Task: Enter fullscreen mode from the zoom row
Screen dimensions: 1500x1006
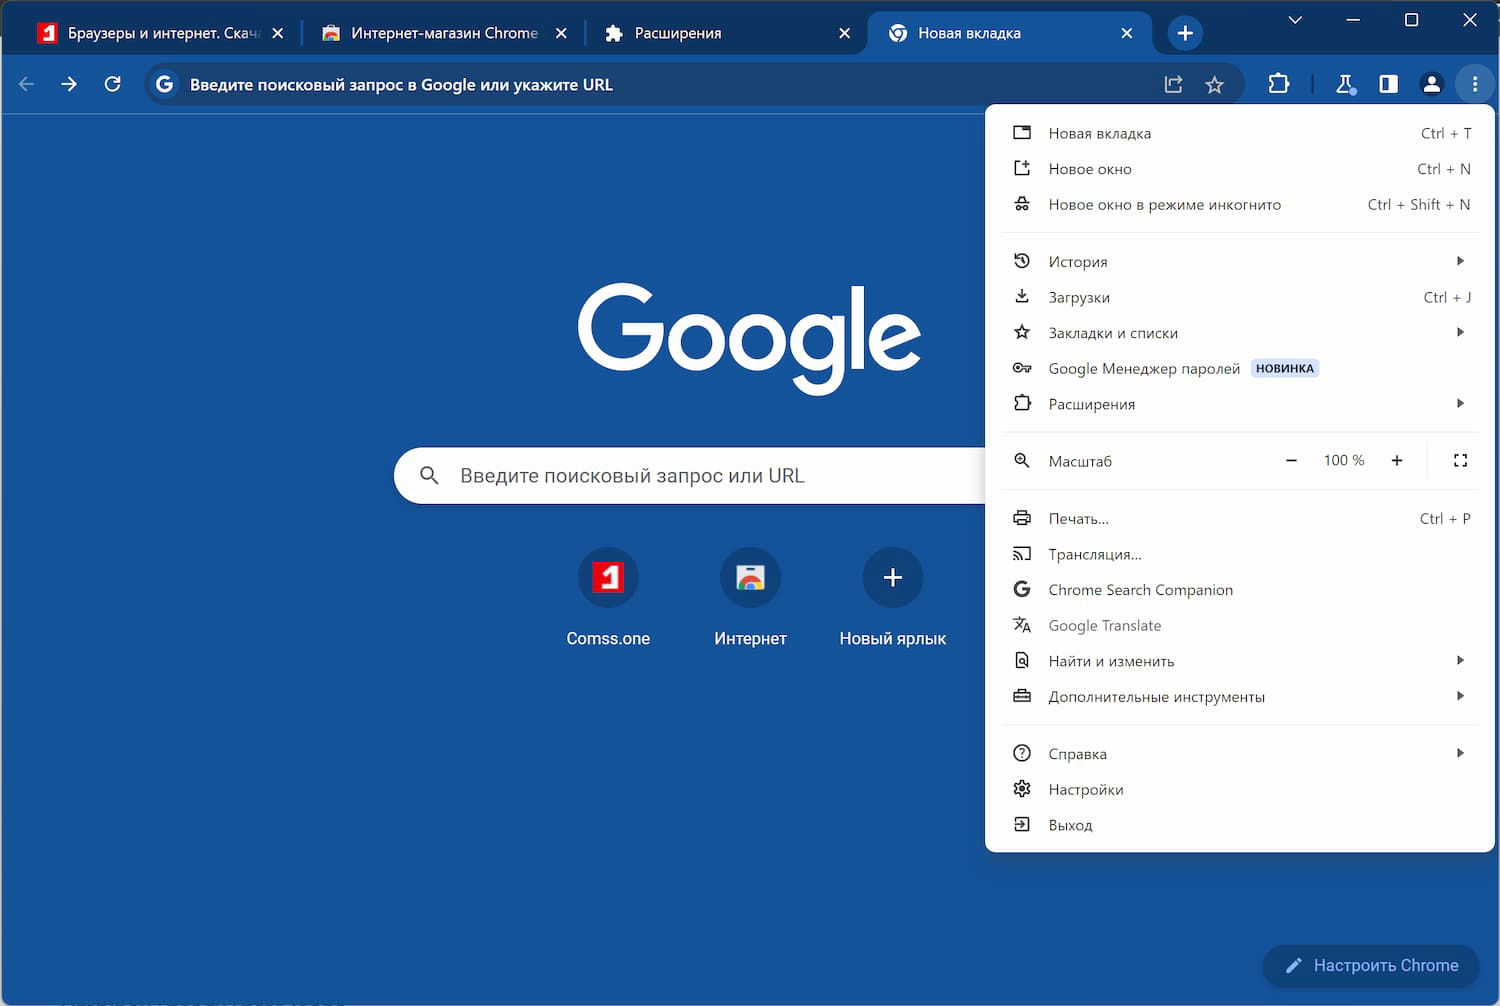Action: [x=1460, y=461]
